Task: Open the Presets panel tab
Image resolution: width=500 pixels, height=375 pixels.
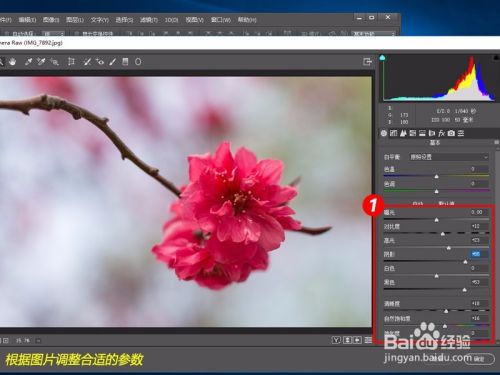Action: pyautogui.click(x=461, y=133)
